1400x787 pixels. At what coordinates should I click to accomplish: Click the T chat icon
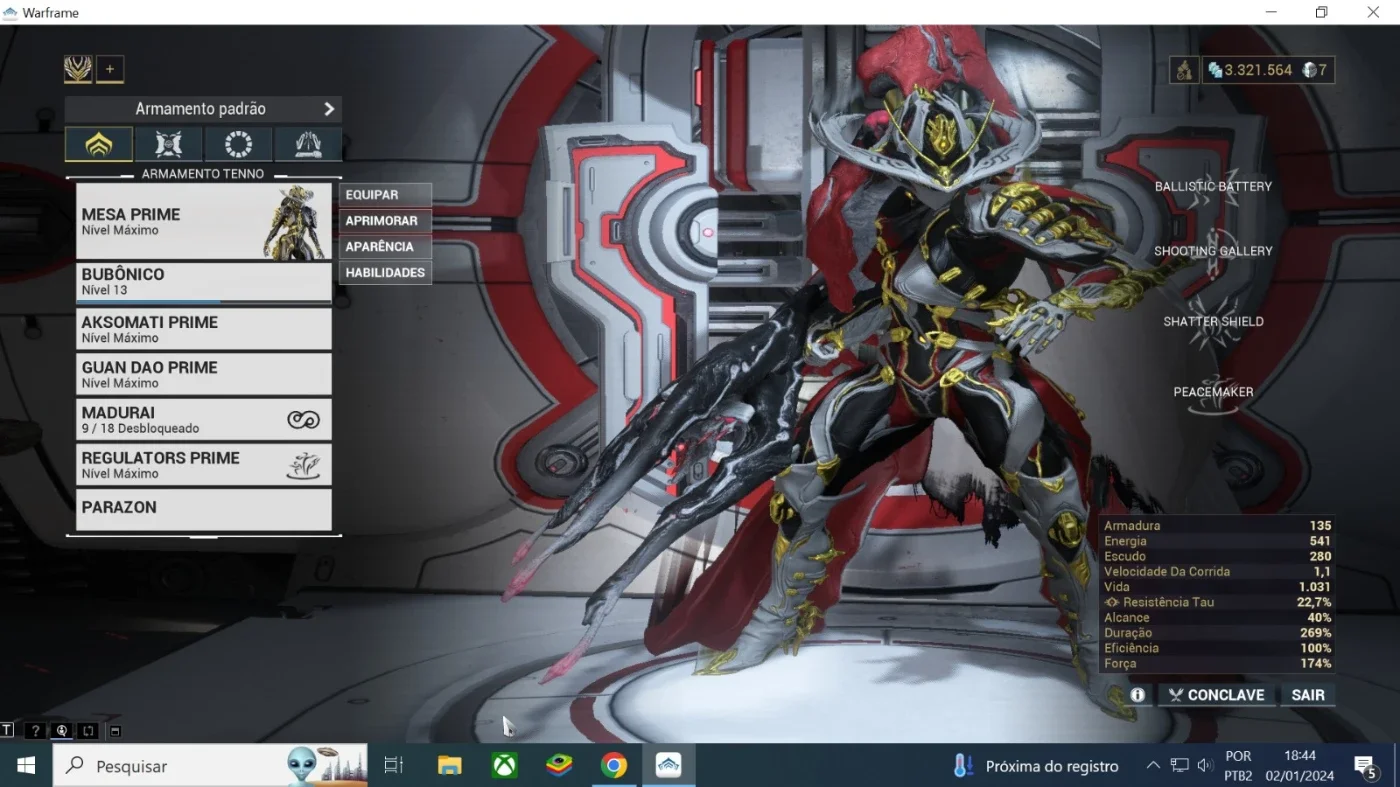point(8,730)
